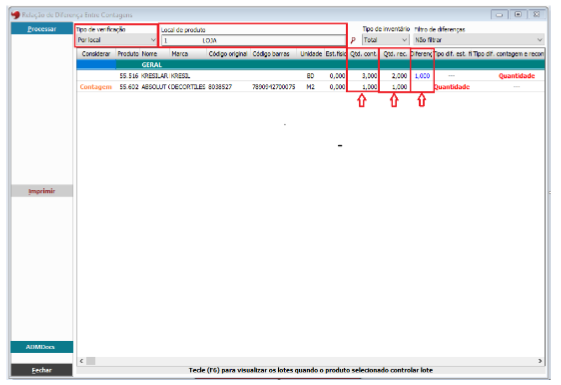The height and width of the screenshot is (385, 561).
Task: Click the Processar button
Action: coord(42,29)
